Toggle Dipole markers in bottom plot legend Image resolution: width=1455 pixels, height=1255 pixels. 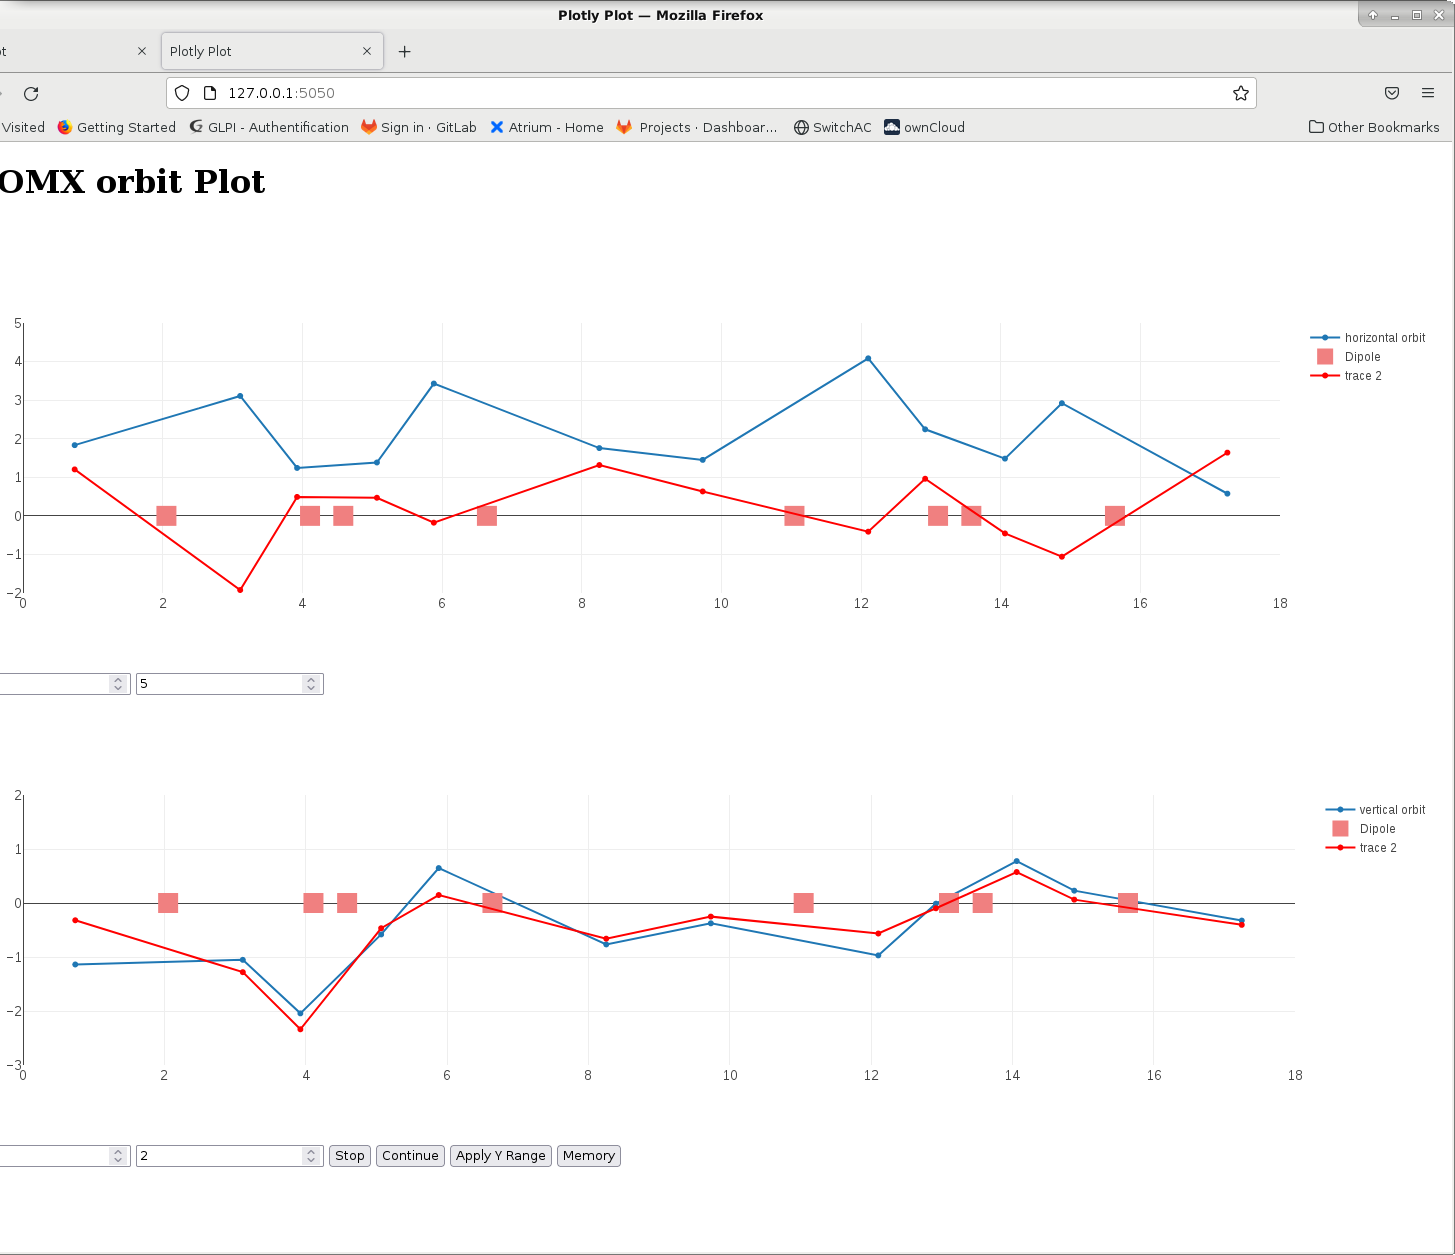click(1376, 829)
